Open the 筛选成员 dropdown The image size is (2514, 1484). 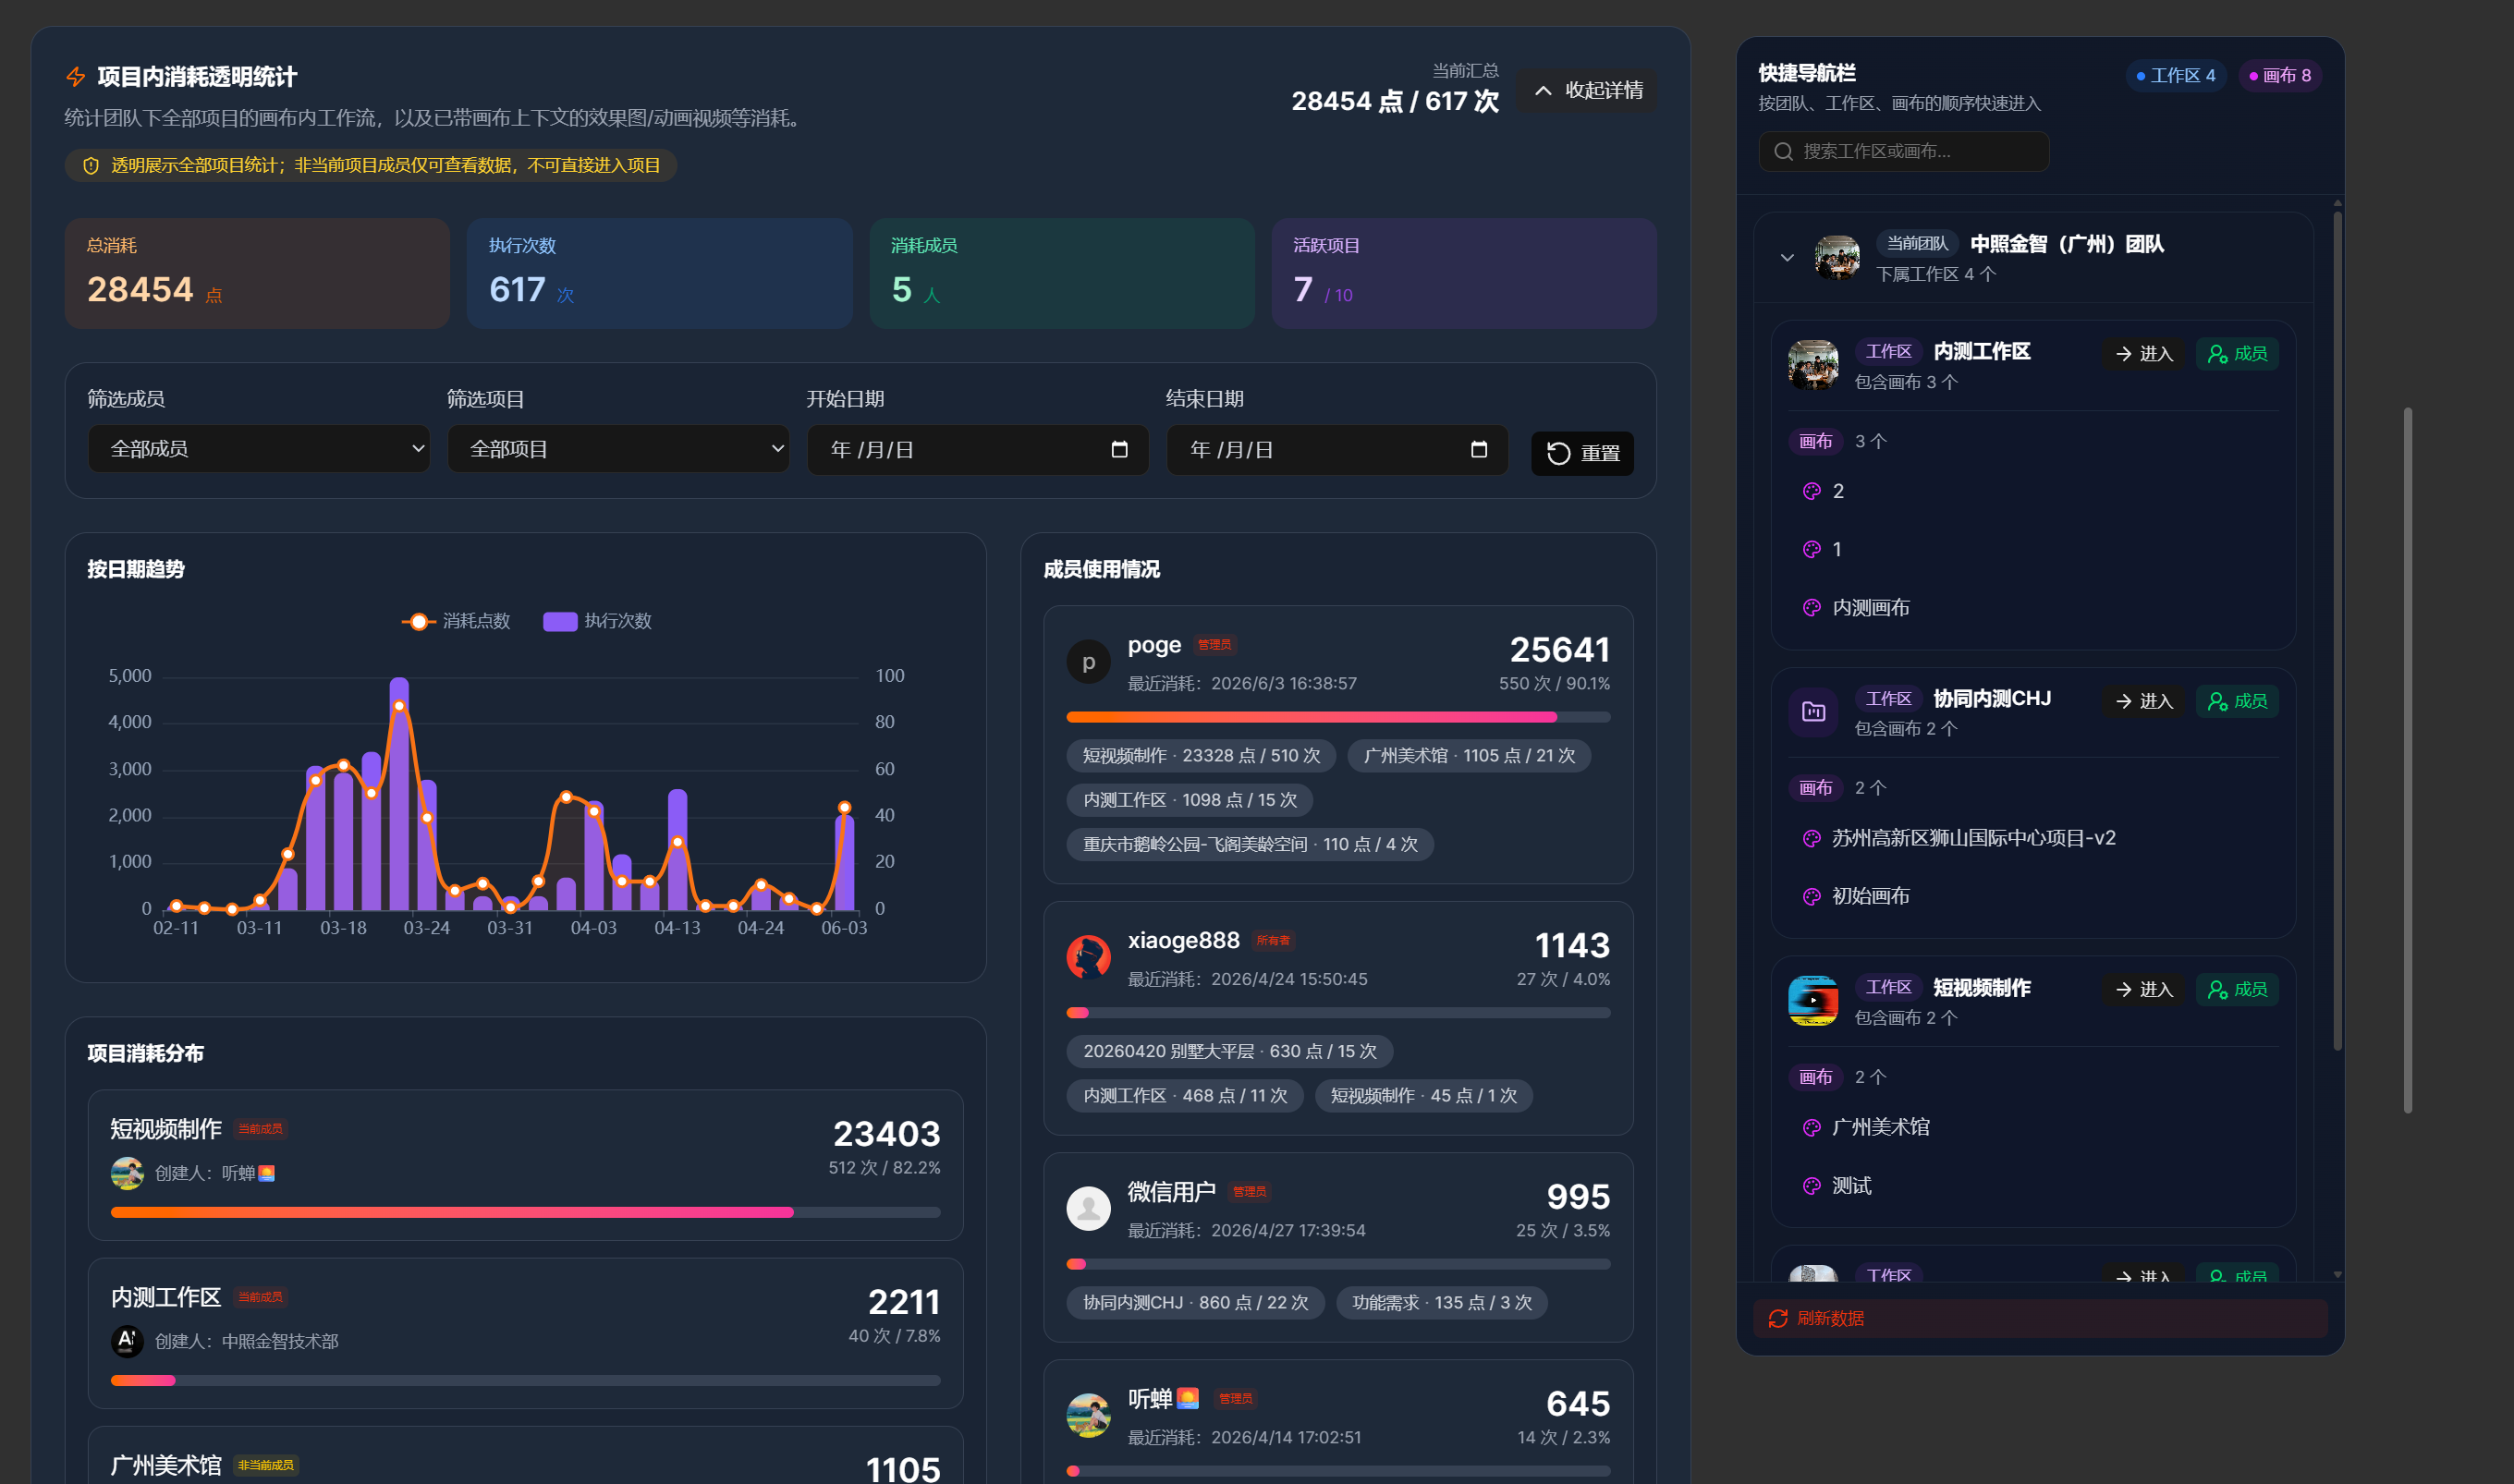[x=259, y=449]
